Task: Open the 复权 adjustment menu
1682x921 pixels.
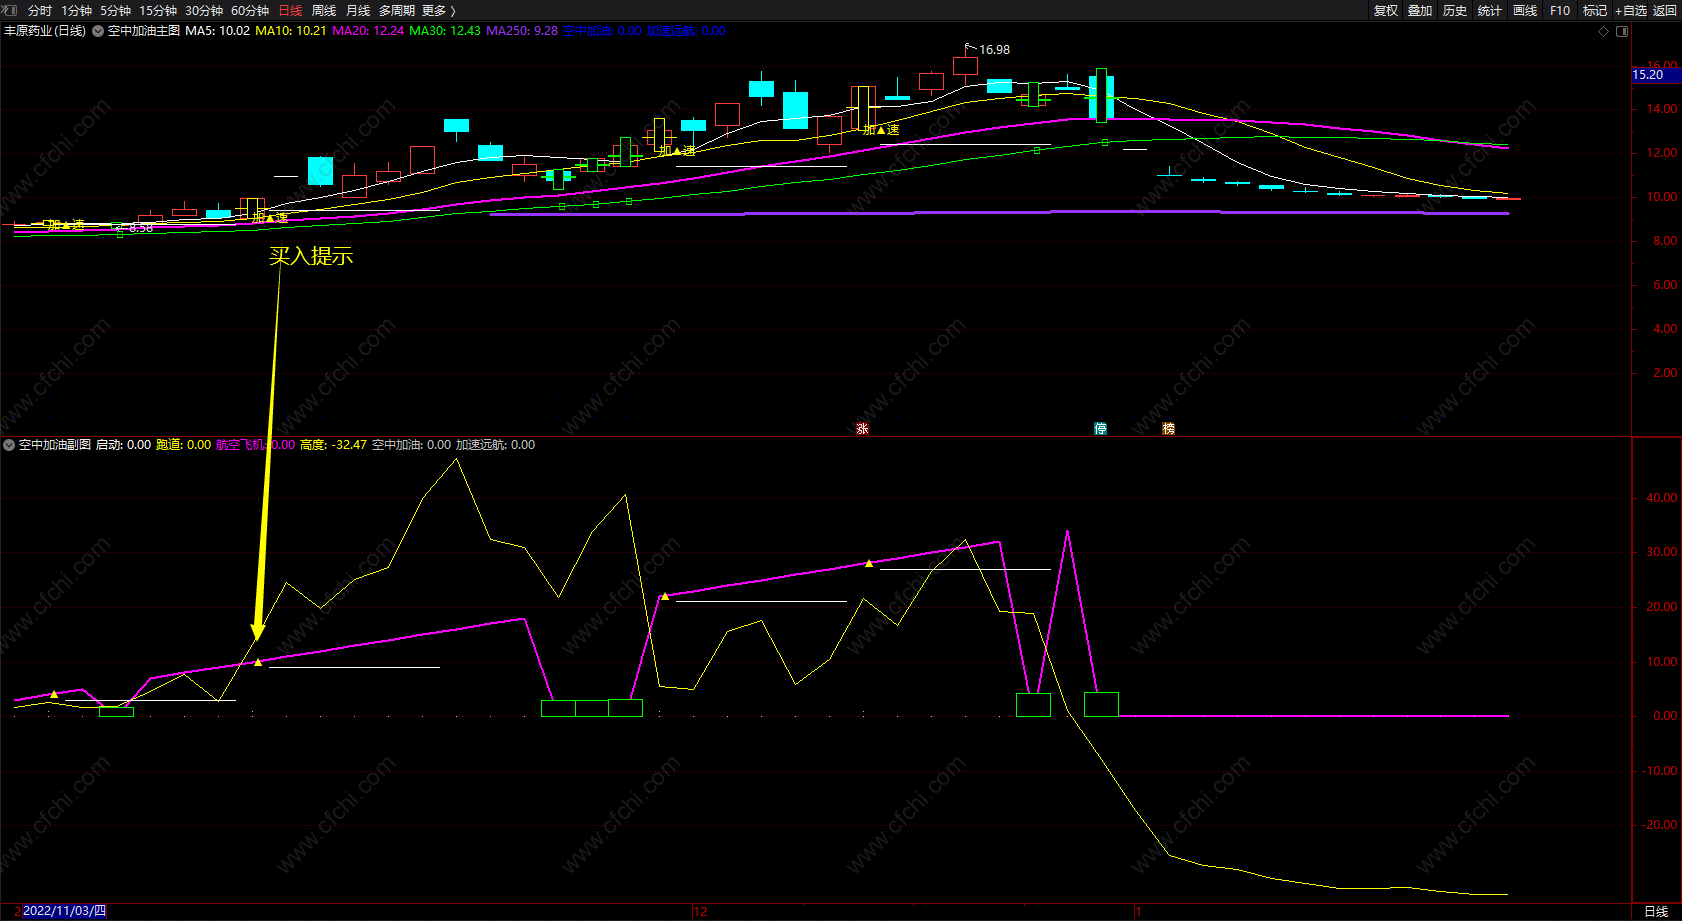Action: (x=1386, y=10)
